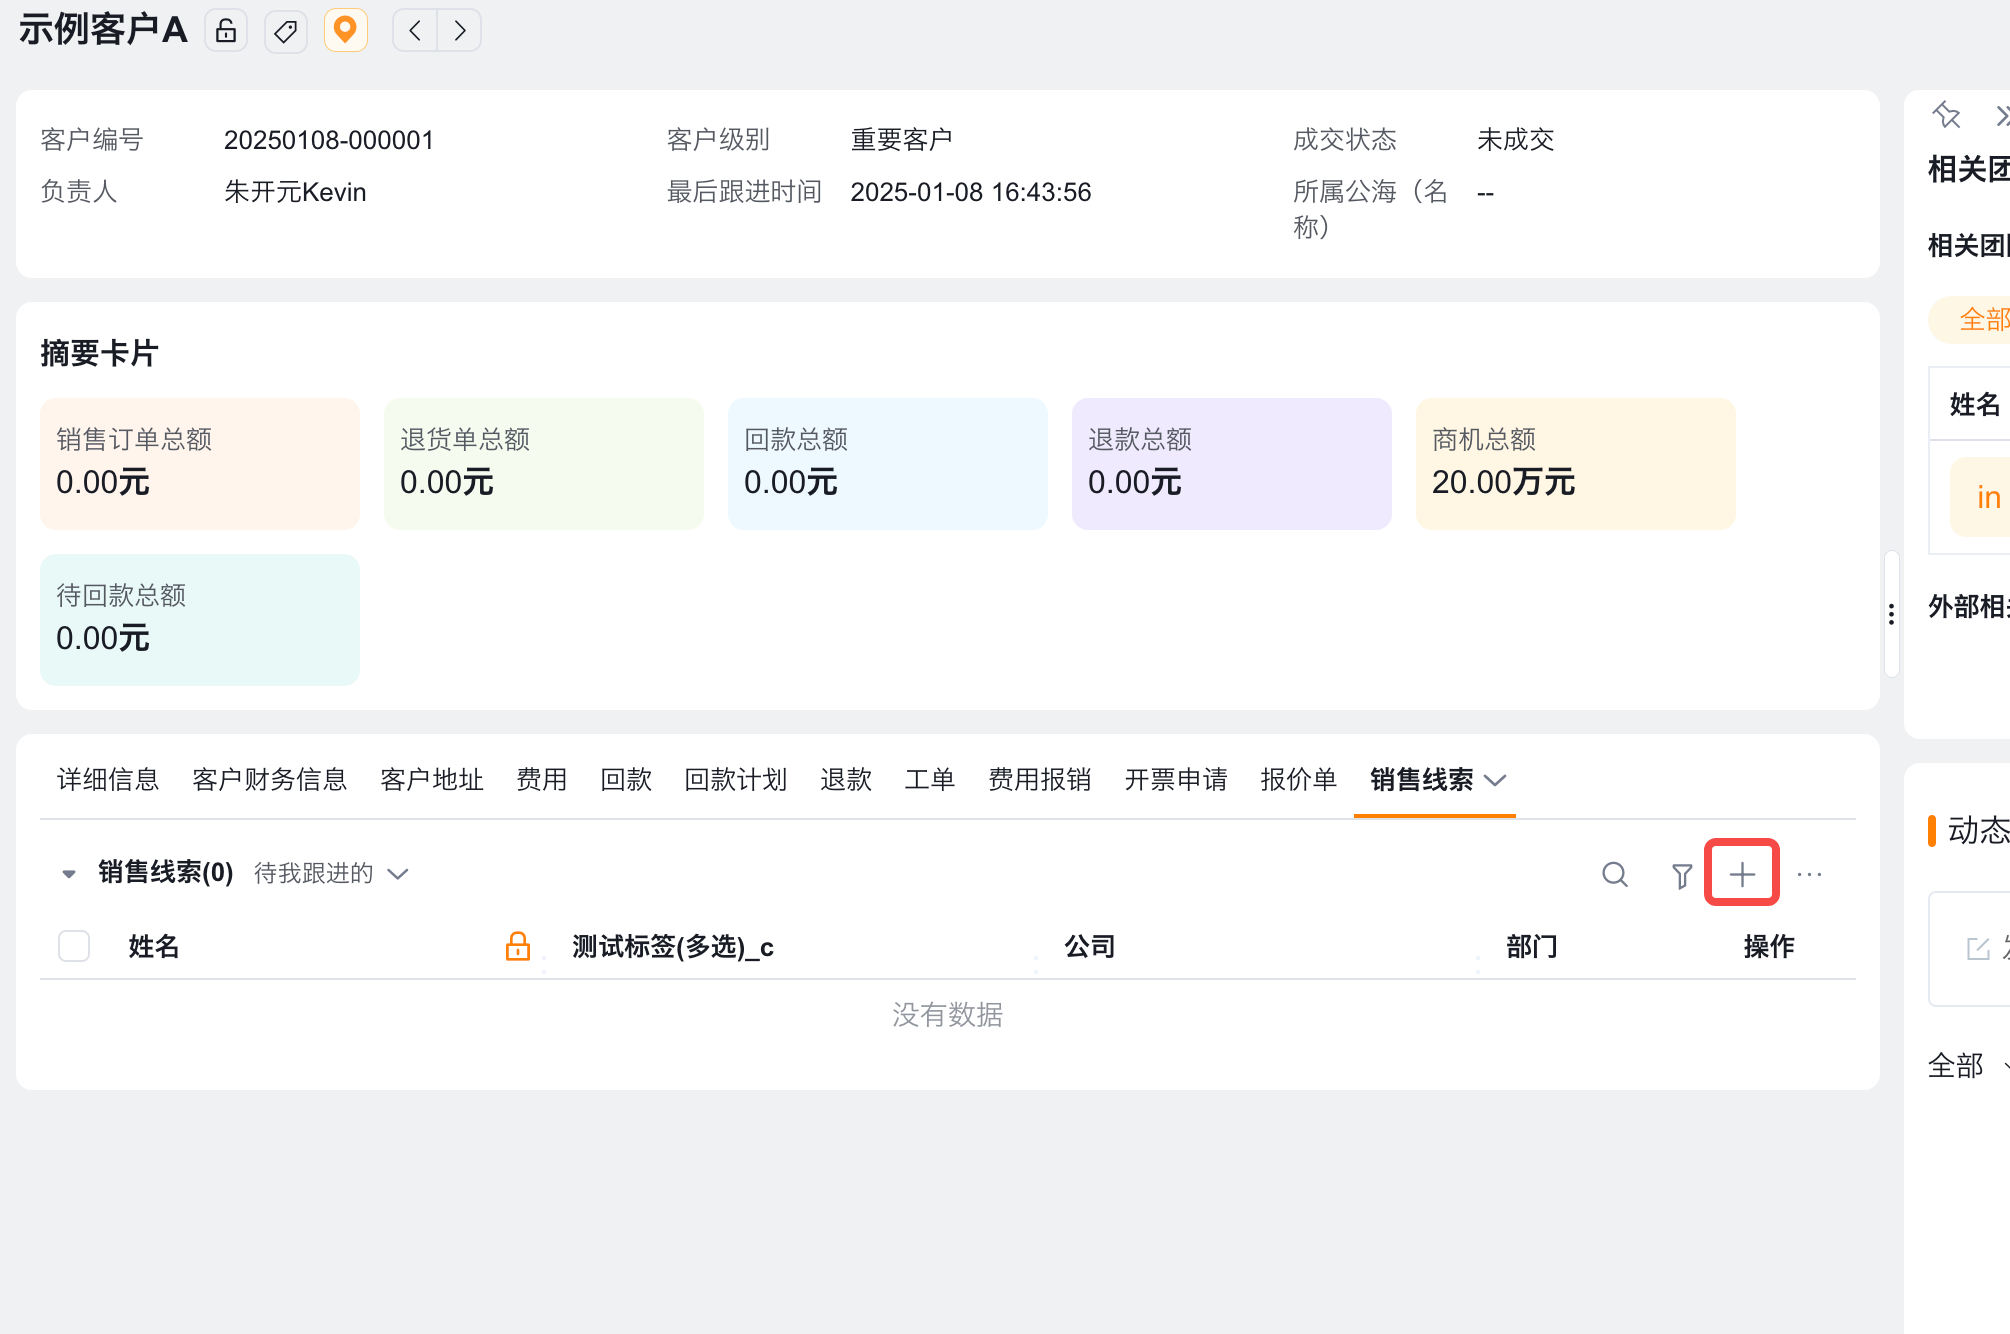Open the filter icon for 销售线索 list
This screenshot has height=1334, width=2010.
coord(1681,874)
